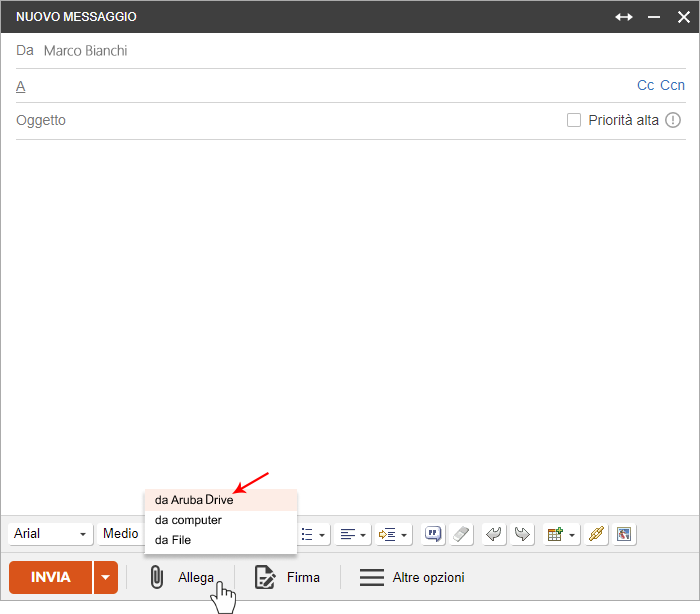Click the Allega attach label
Viewport: 700px width, 614px height.
pos(196,577)
